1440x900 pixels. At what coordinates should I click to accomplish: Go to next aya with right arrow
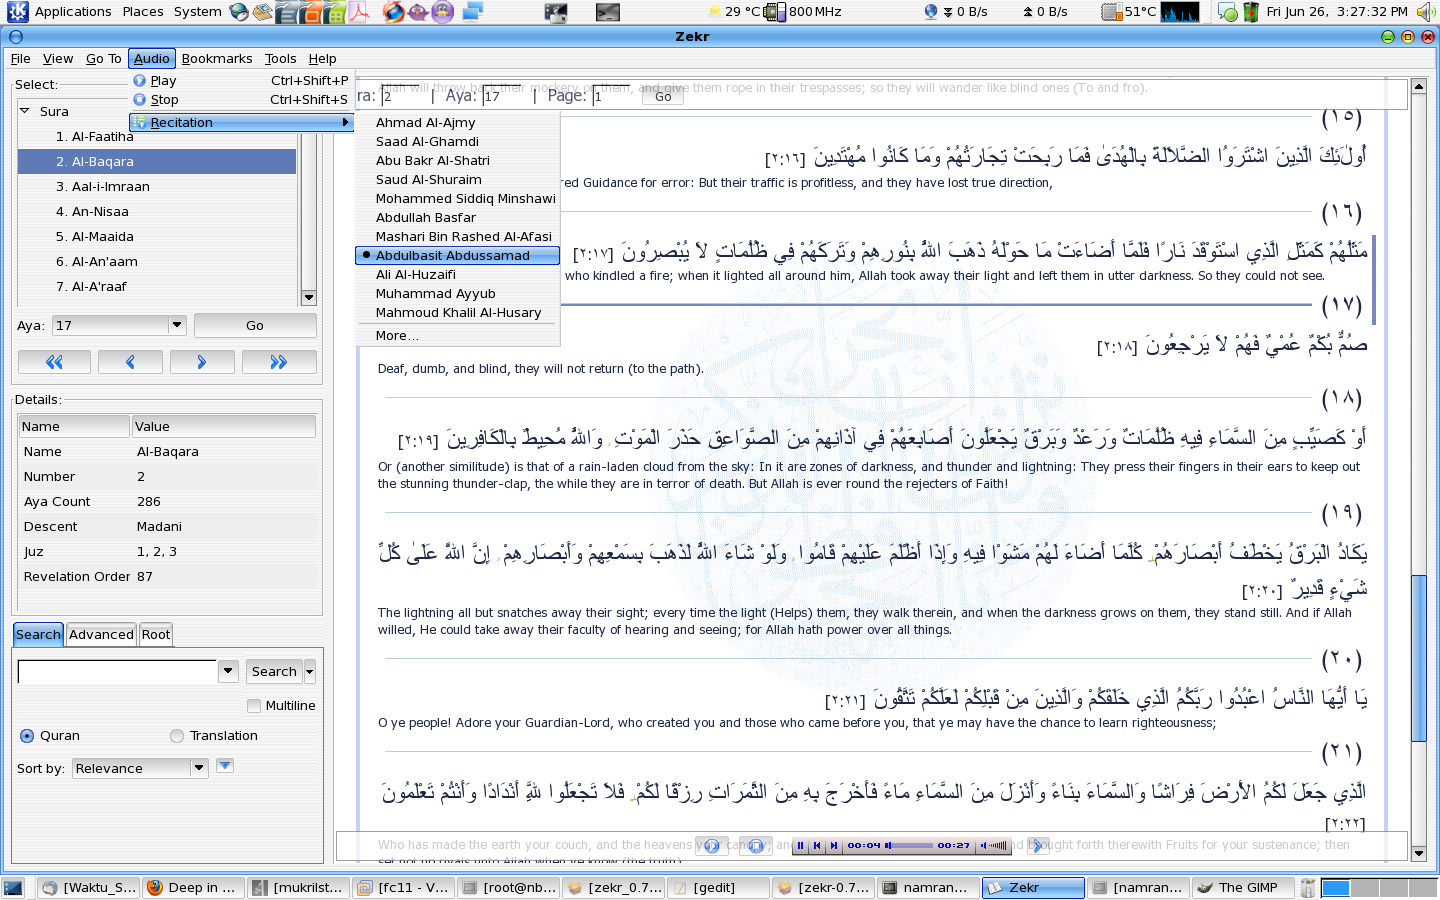pos(202,362)
